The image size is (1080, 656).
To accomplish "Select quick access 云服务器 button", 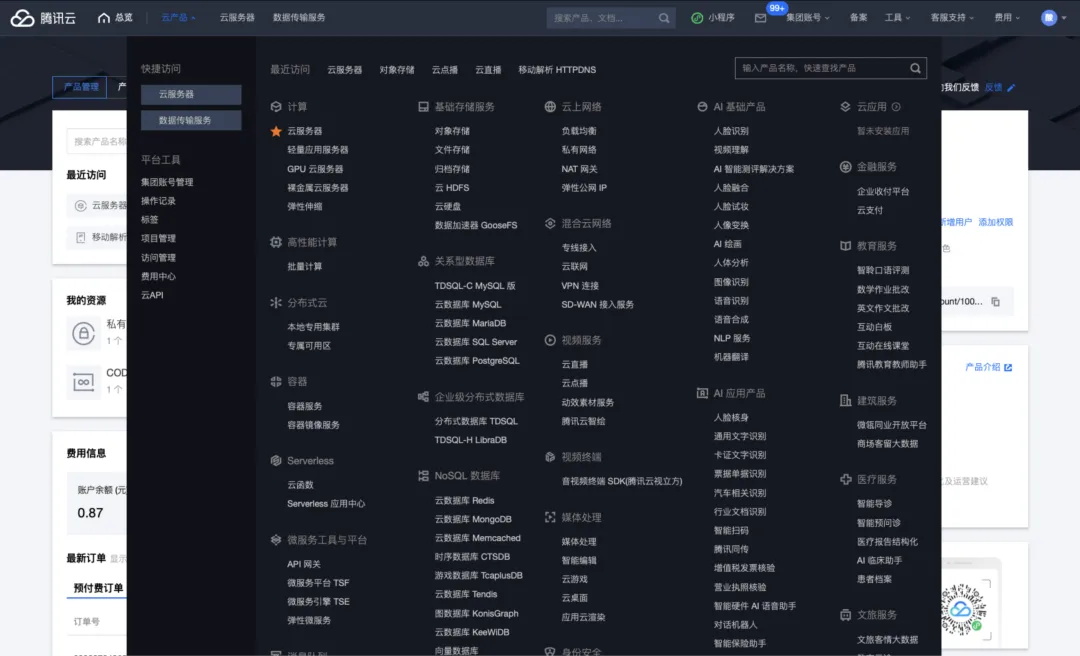I will [191, 94].
